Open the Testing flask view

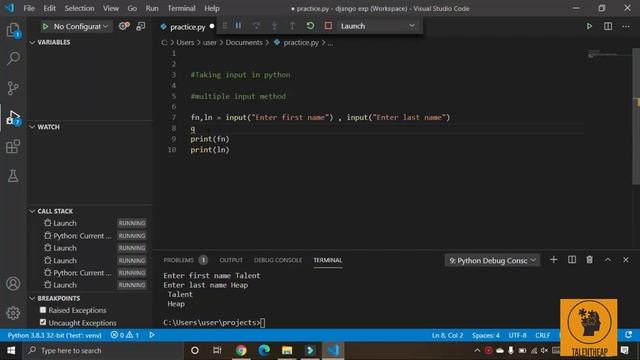pyautogui.click(x=13, y=176)
